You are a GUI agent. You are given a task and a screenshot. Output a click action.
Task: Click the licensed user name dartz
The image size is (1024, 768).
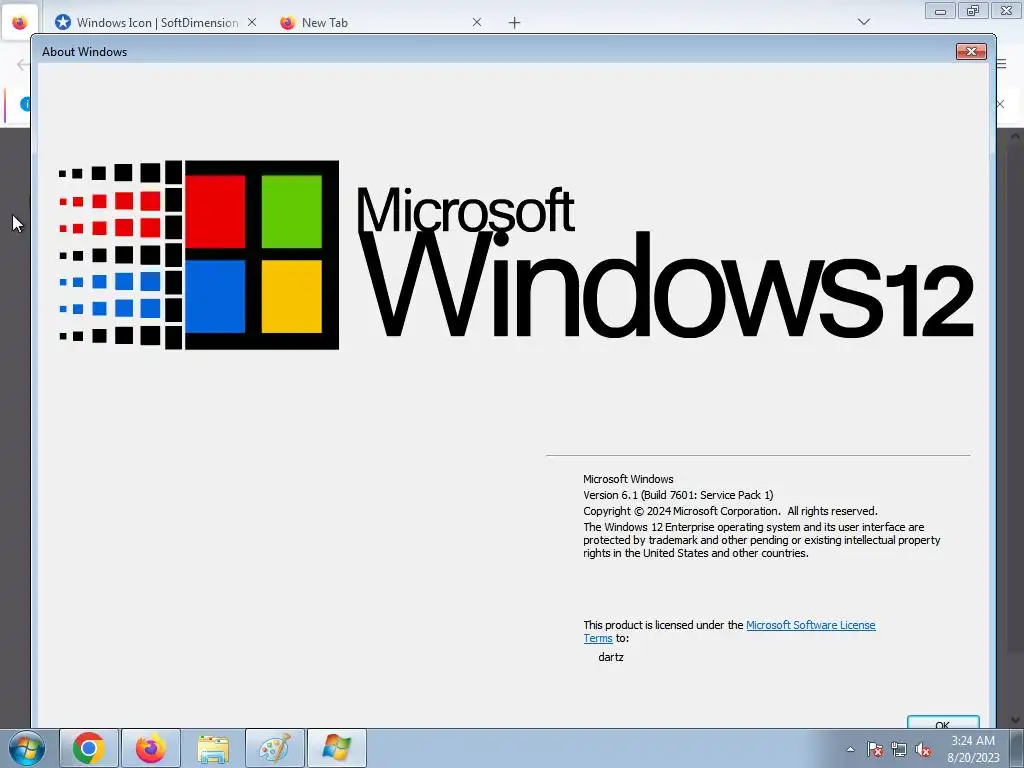pos(611,657)
